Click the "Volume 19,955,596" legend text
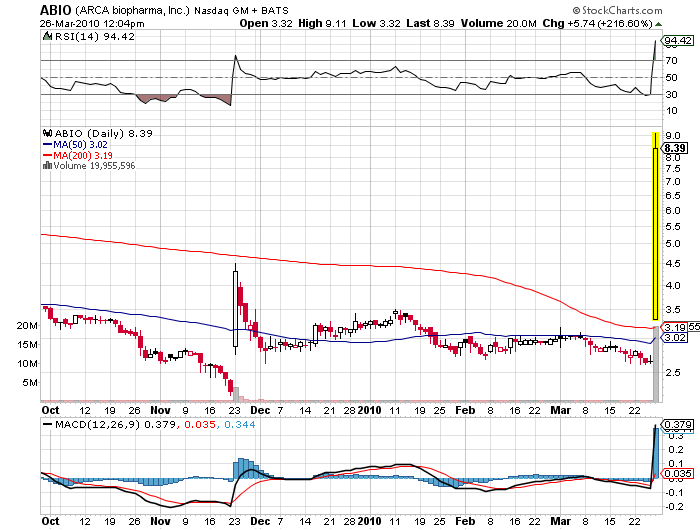Viewport: 700px width, 530px height. 94,166
